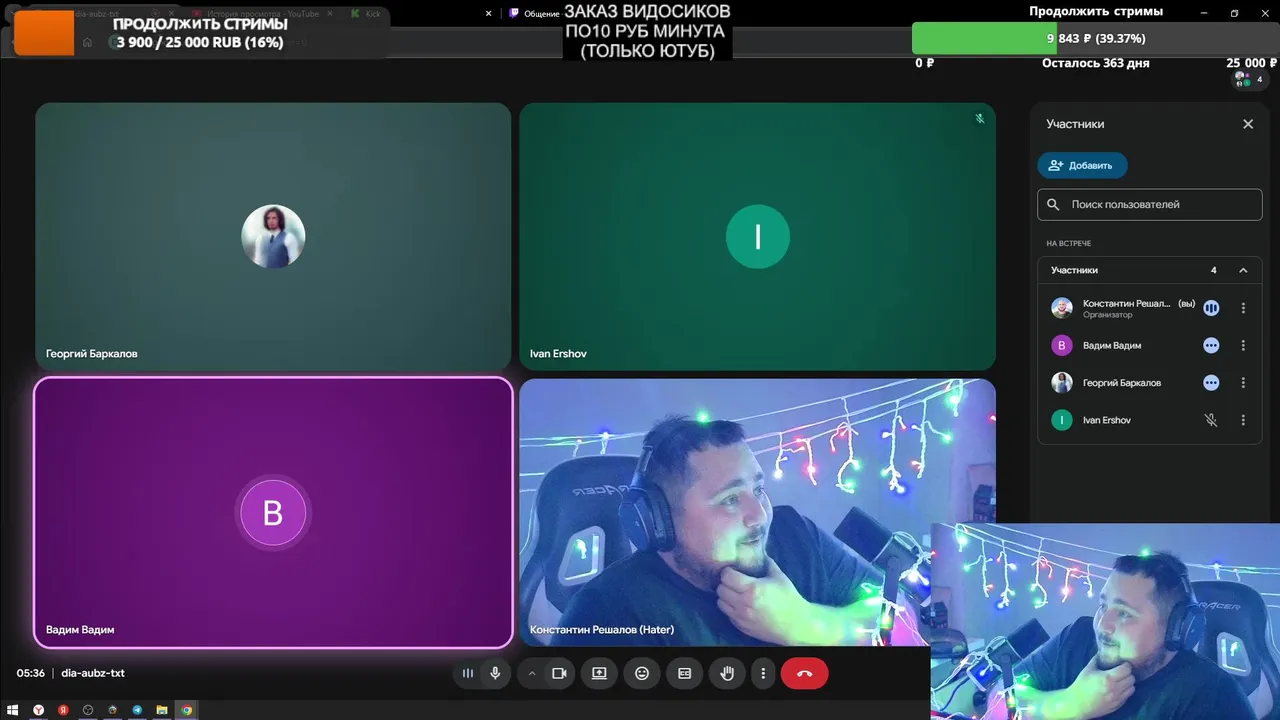Click the muted mic icon on the Ivan Ershov tile
The height and width of the screenshot is (720, 1280).
(x=980, y=118)
